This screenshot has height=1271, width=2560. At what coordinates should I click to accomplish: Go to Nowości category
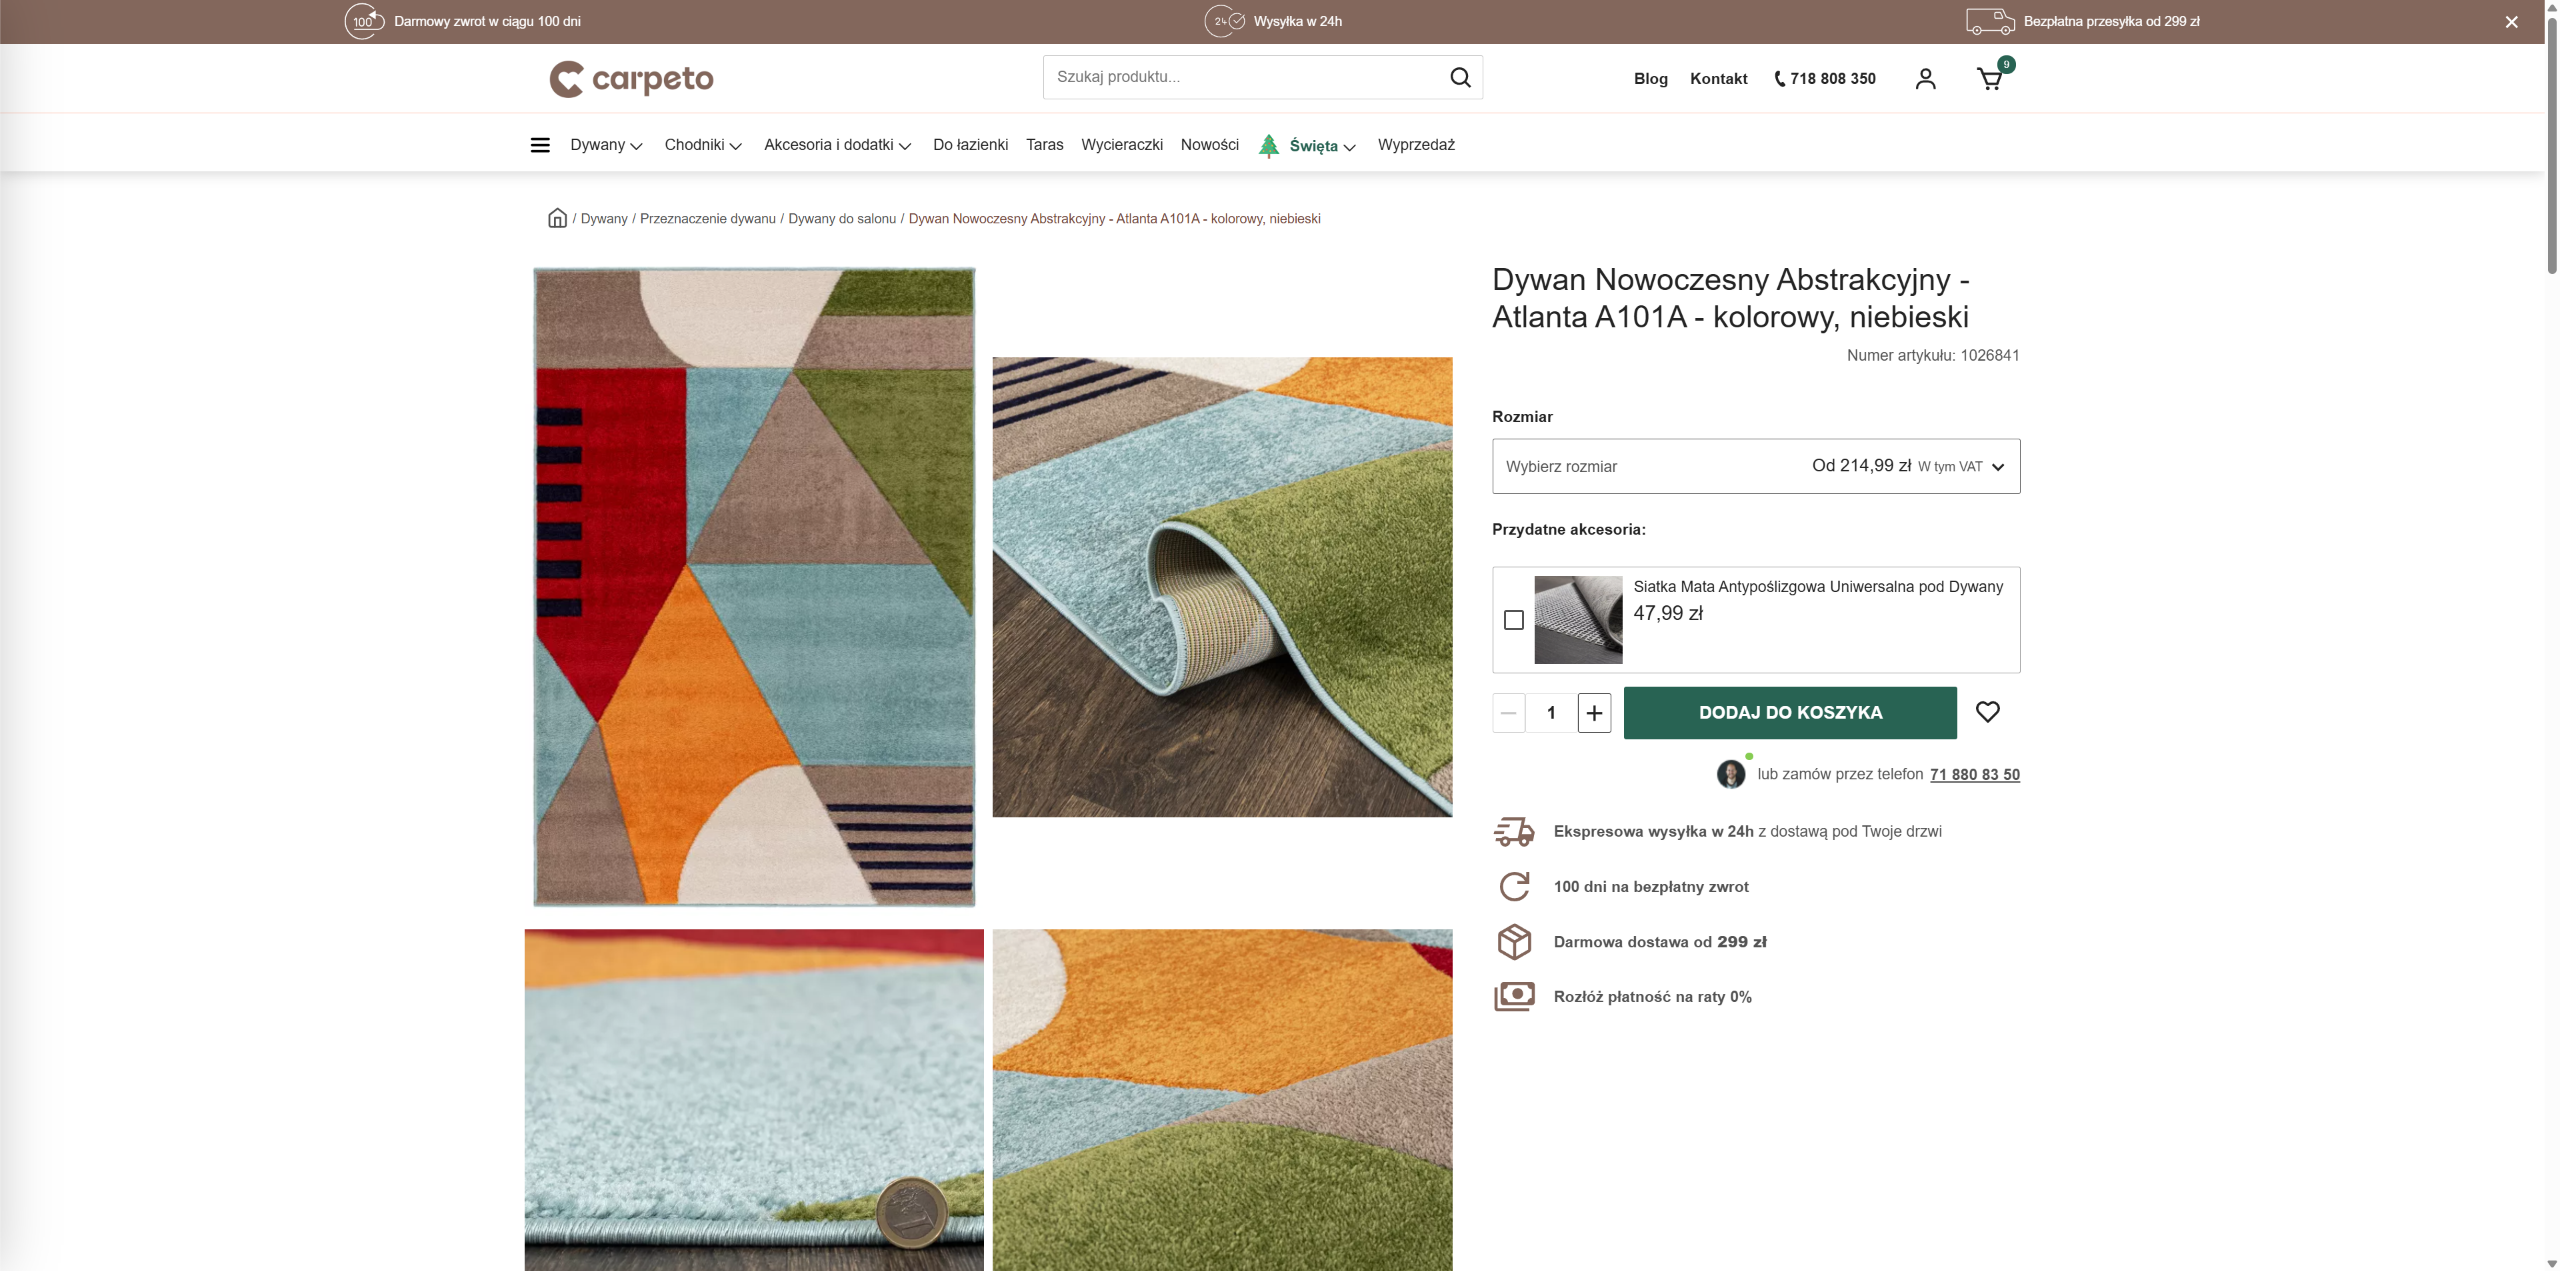tap(1209, 145)
